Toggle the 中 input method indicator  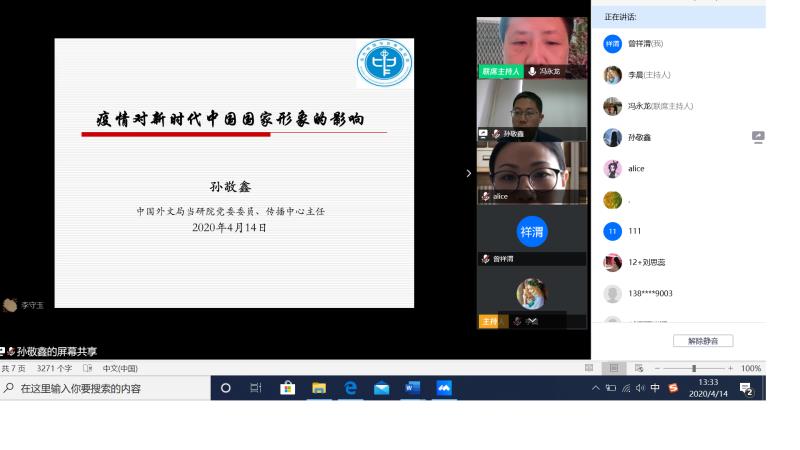point(655,388)
